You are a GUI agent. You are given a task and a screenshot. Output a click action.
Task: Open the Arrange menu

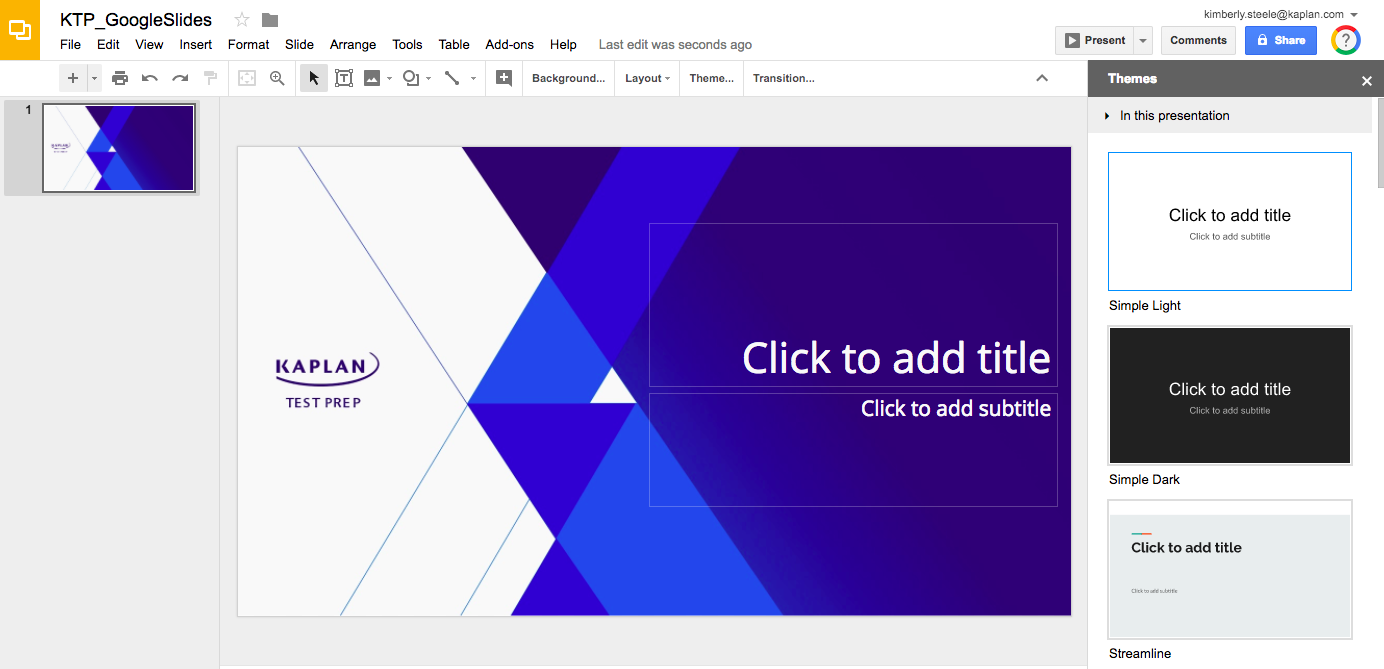[x=353, y=44]
